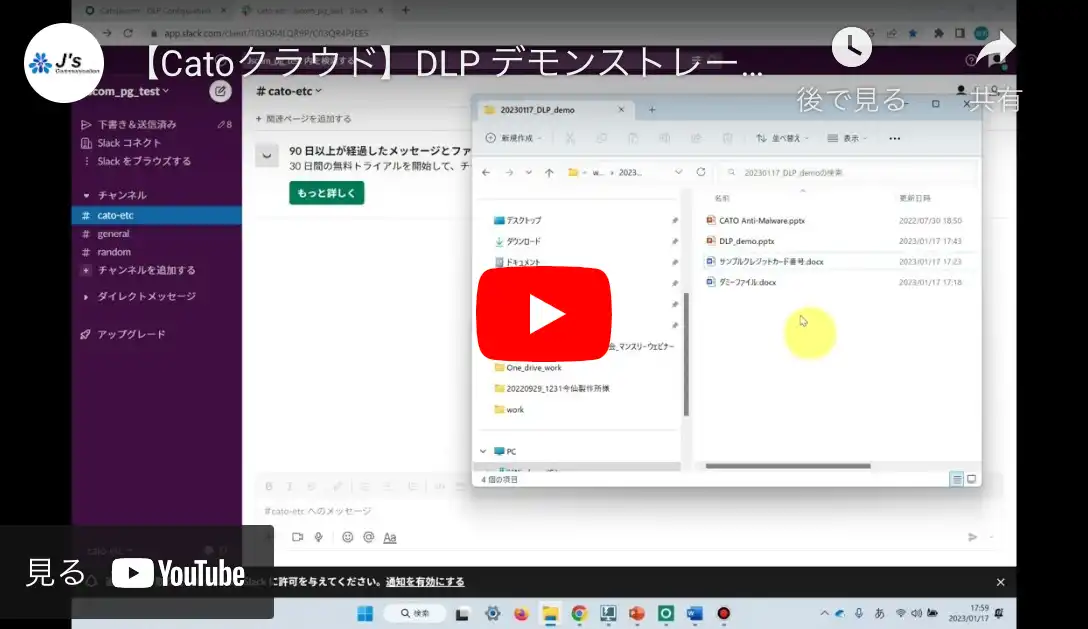Open Firefox from the taskbar
The image size is (1088, 629).
[521, 614]
